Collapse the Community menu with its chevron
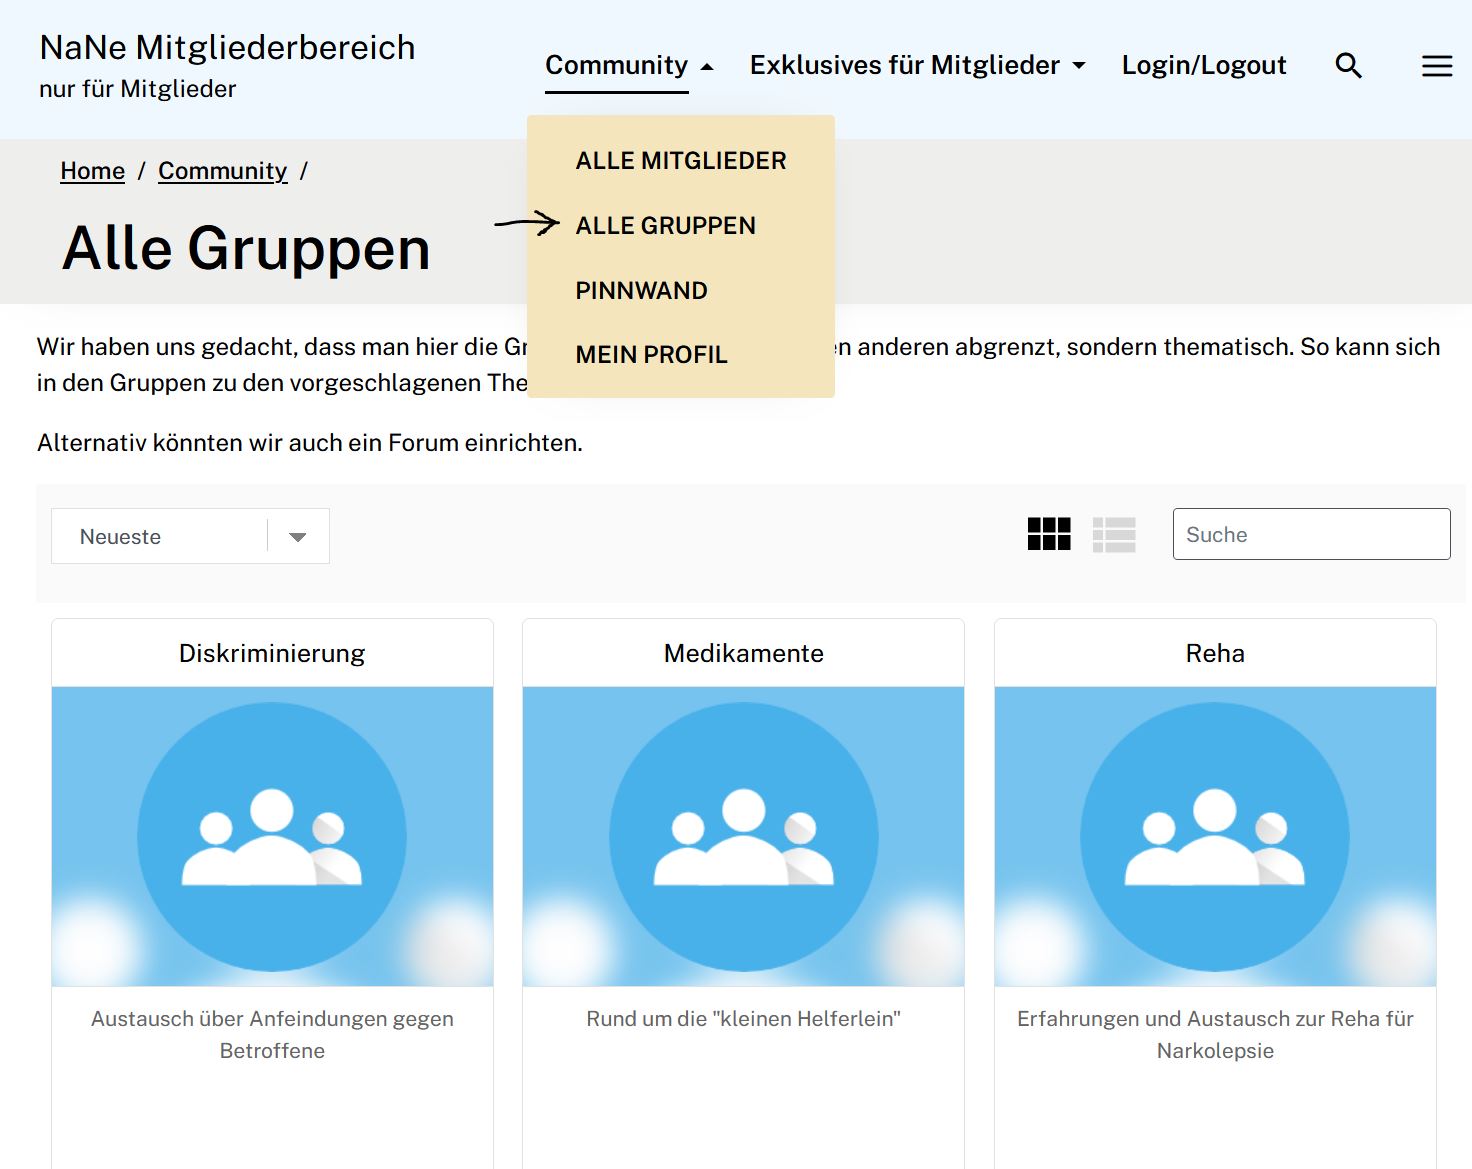The width and height of the screenshot is (1472, 1169). (705, 64)
